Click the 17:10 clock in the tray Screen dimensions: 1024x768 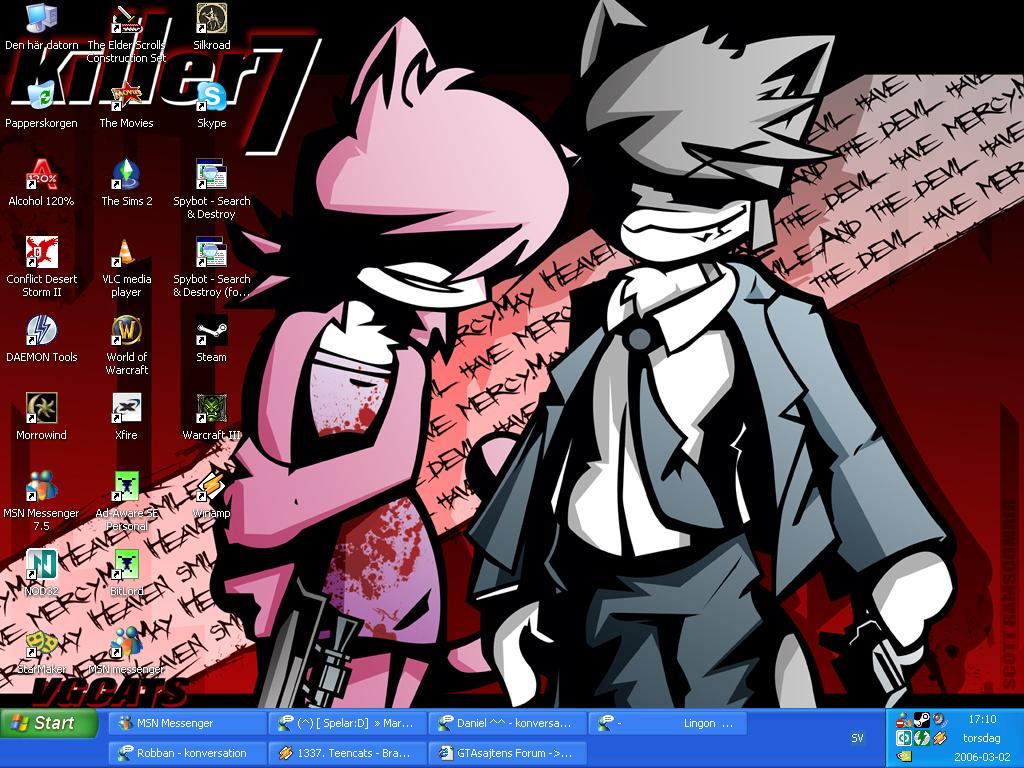pyautogui.click(x=982, y=719)
